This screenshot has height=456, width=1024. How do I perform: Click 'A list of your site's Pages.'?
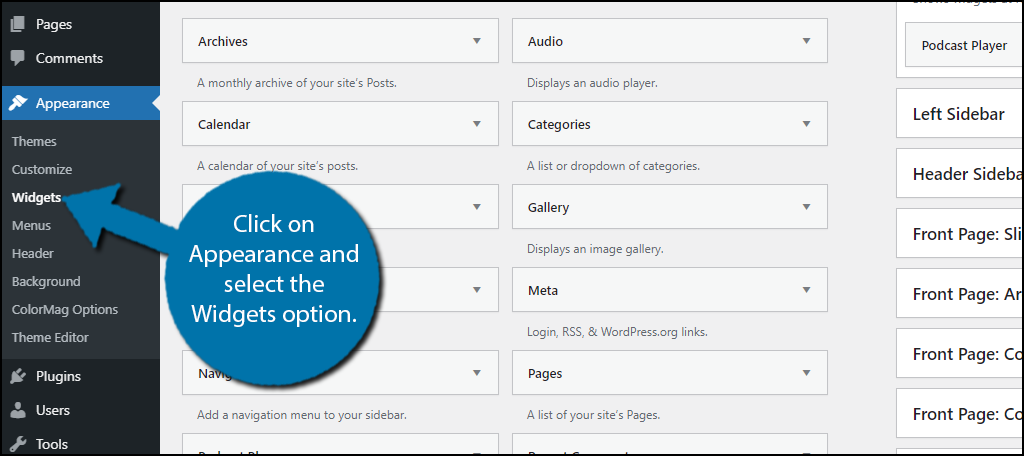point(594,415)
